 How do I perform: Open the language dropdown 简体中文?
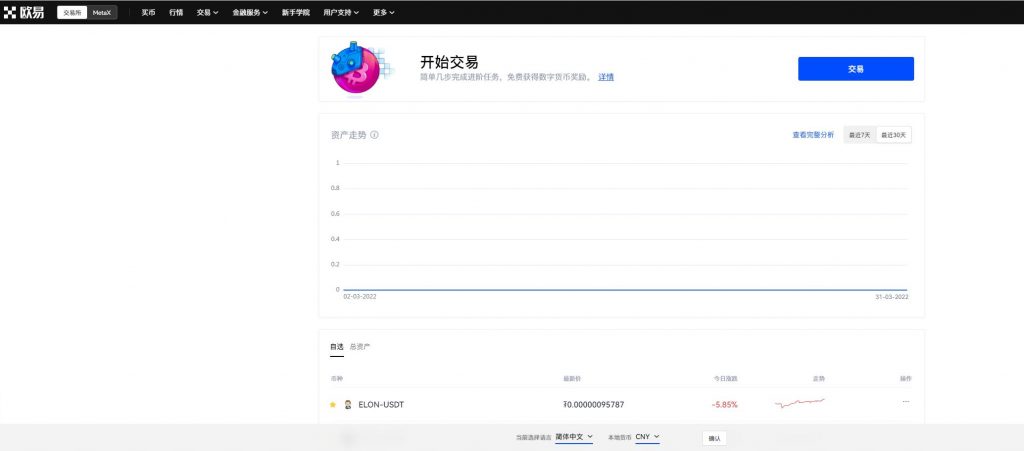[x=574, y=437]
